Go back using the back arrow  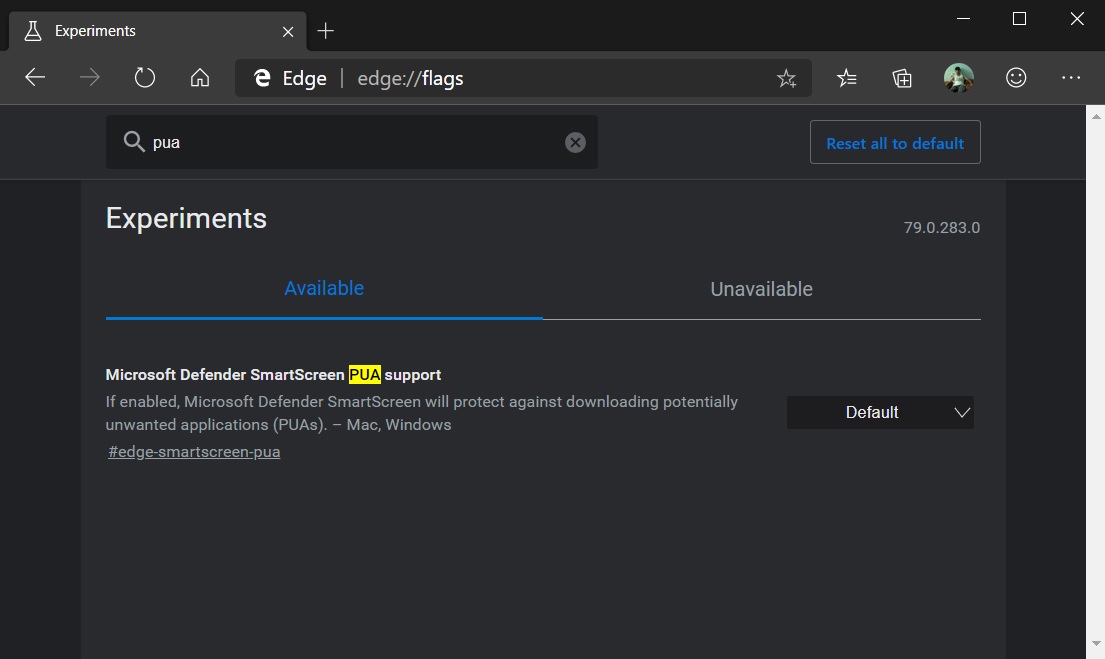(x=35, y=78)
